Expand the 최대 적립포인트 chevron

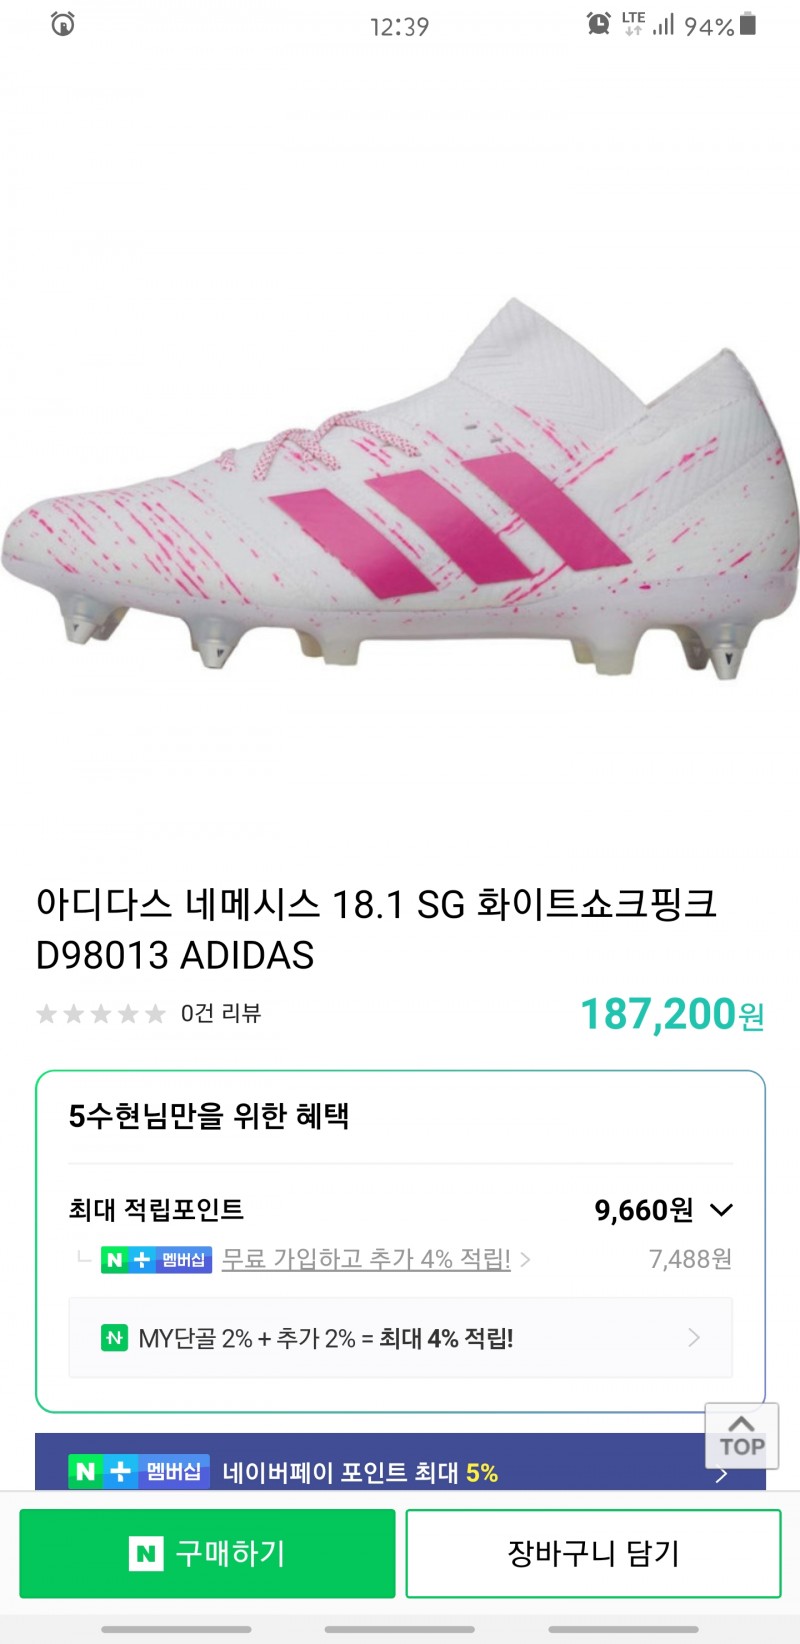coord(721,1210)
